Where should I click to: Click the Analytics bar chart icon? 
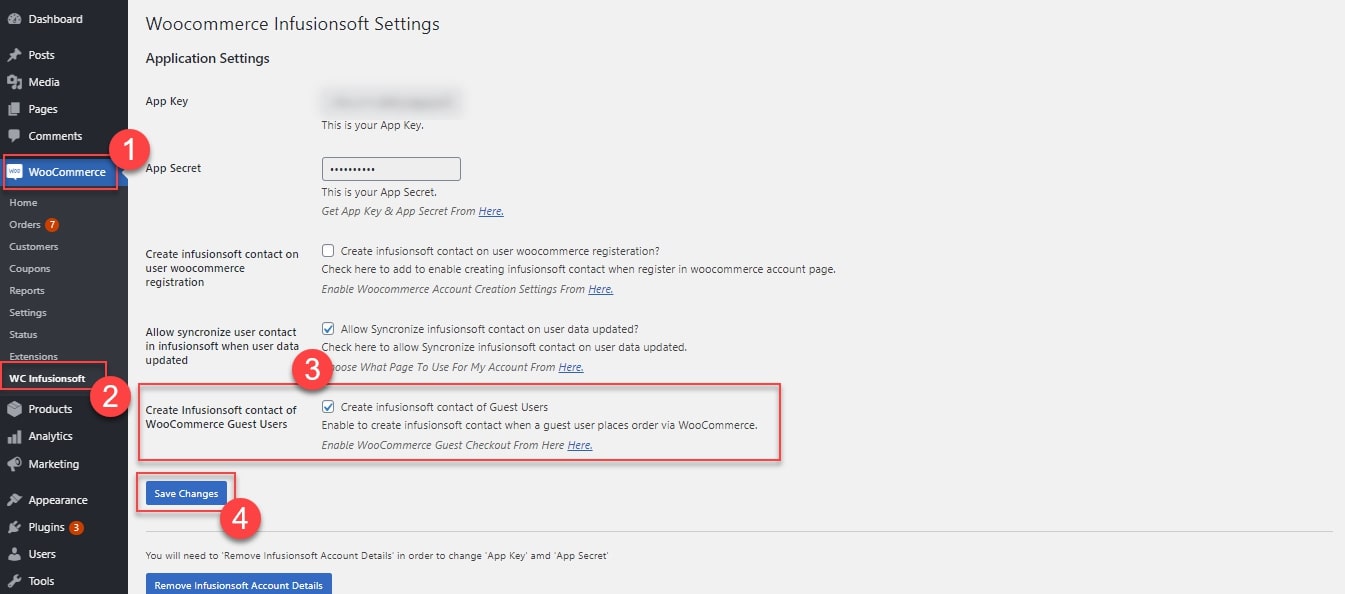click(x=14, y=436)
